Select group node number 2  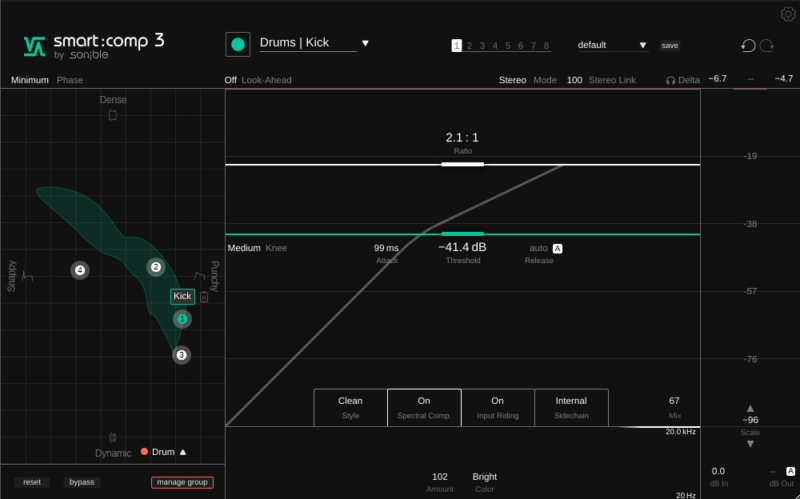pos(155,267)
